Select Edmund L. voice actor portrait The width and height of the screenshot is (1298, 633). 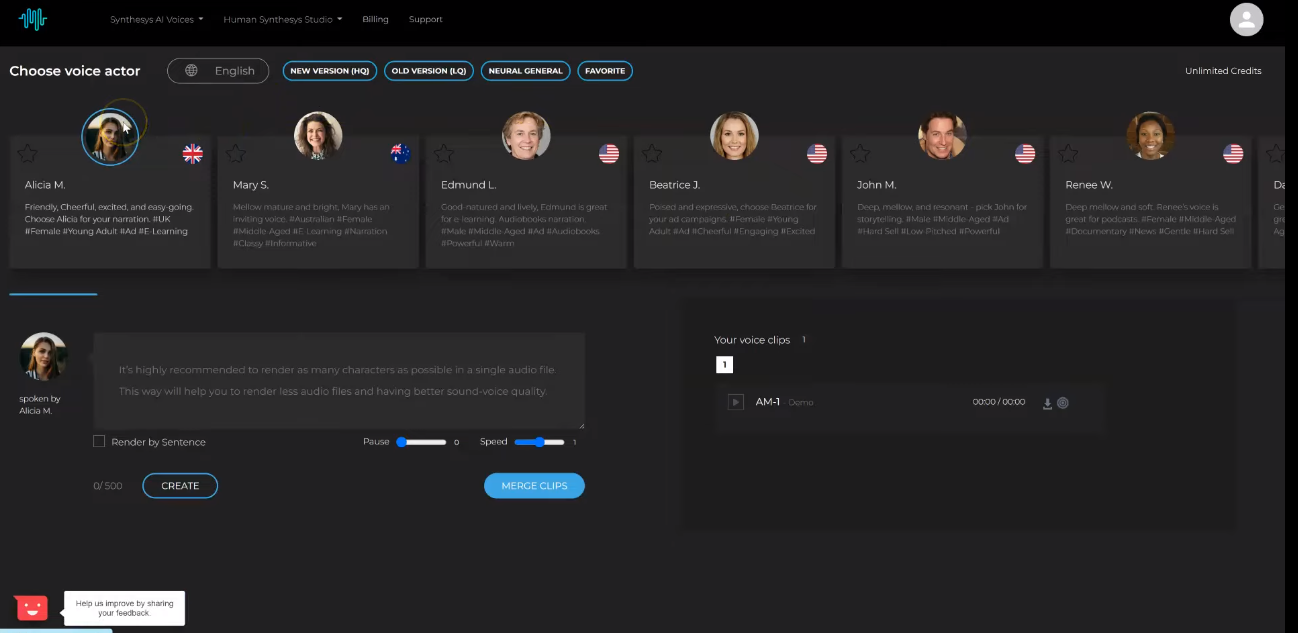click(526, 135)
